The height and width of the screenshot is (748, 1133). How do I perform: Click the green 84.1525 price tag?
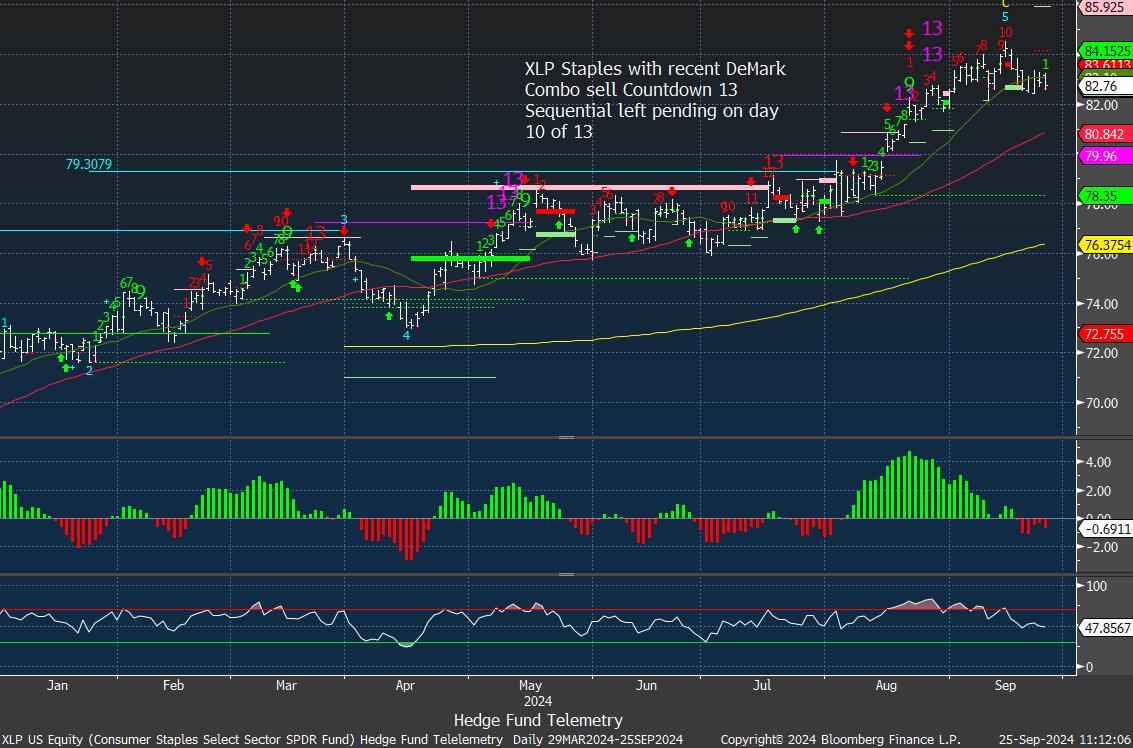(1105, 51)
